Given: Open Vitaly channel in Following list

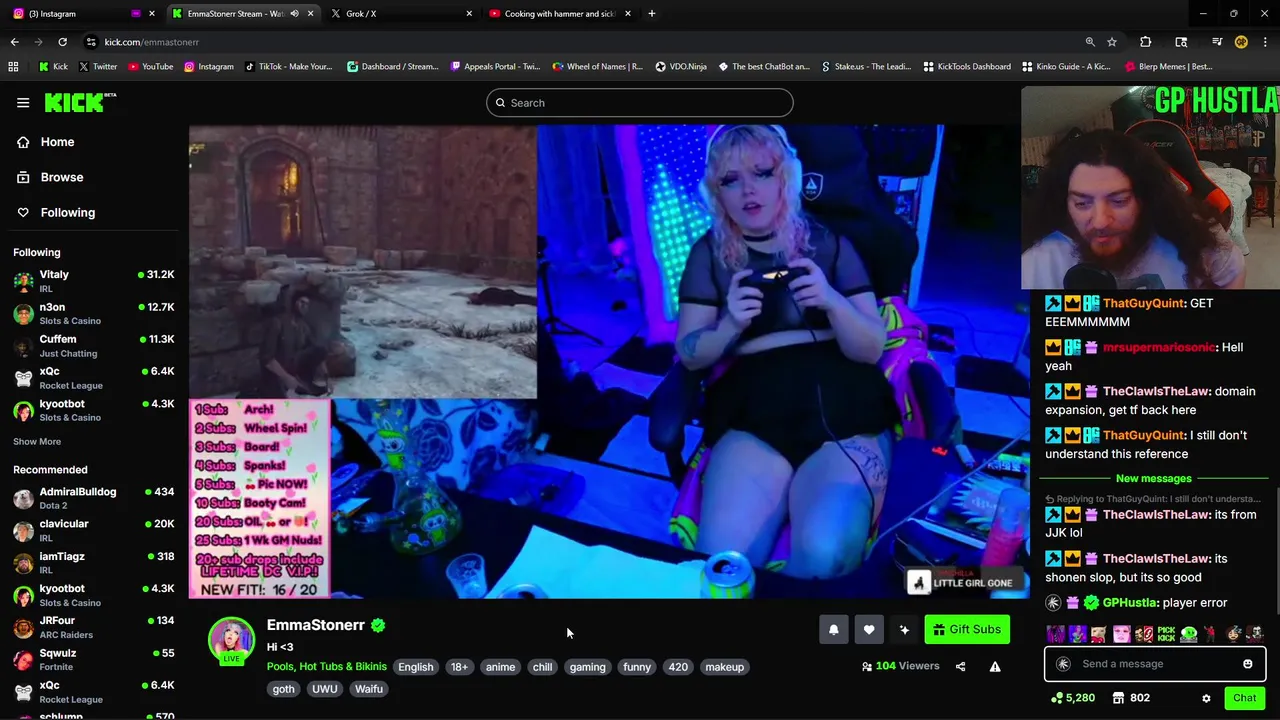Looking at the screenshot, I should [94, 281].
